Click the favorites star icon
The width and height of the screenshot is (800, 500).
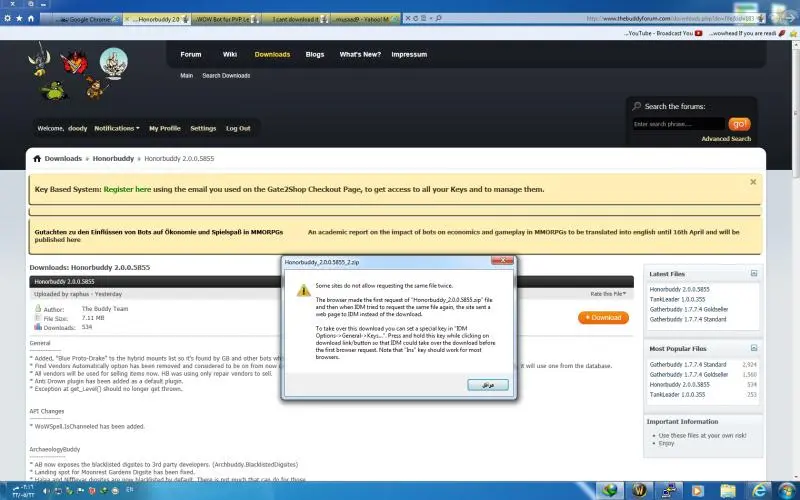(19, 18)
